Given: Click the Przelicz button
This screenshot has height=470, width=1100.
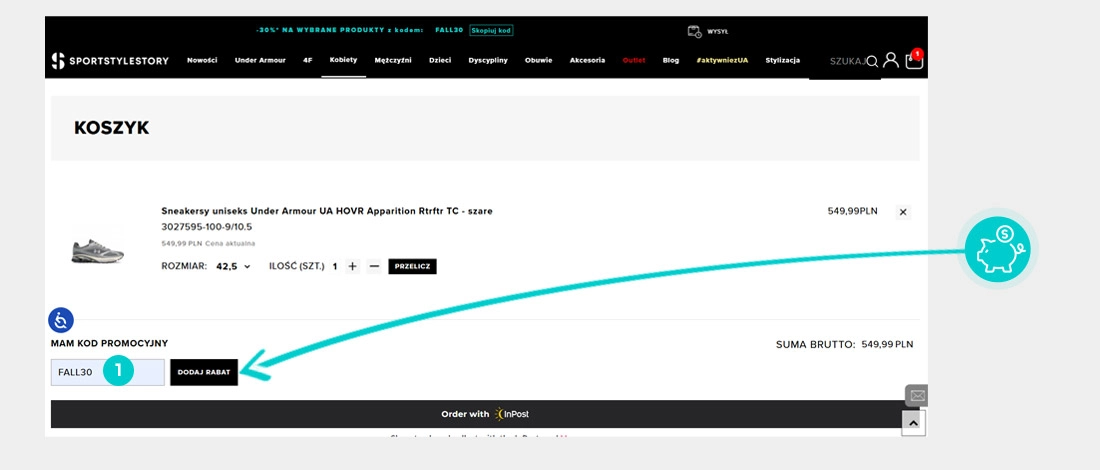Looking at the screenshot, I should tap(412, 267).
